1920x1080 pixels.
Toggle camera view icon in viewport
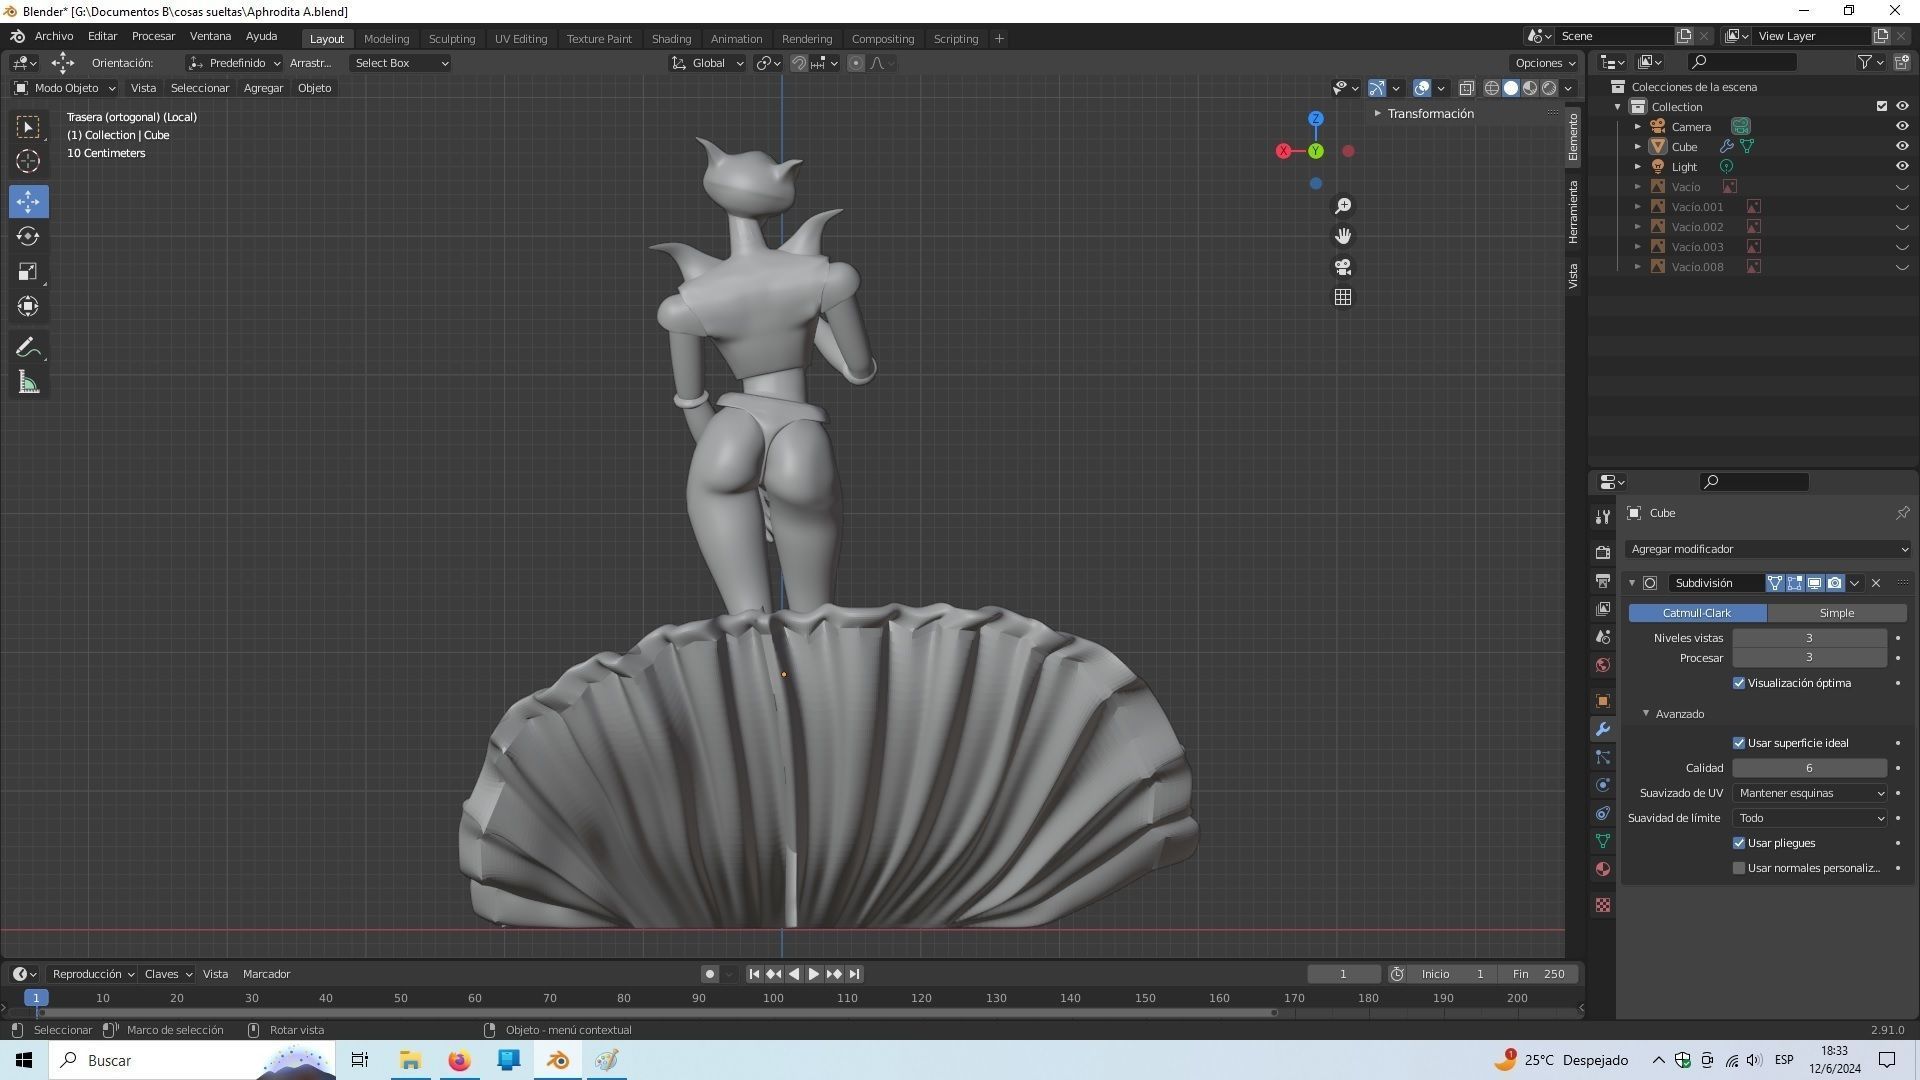point(1343,267)
